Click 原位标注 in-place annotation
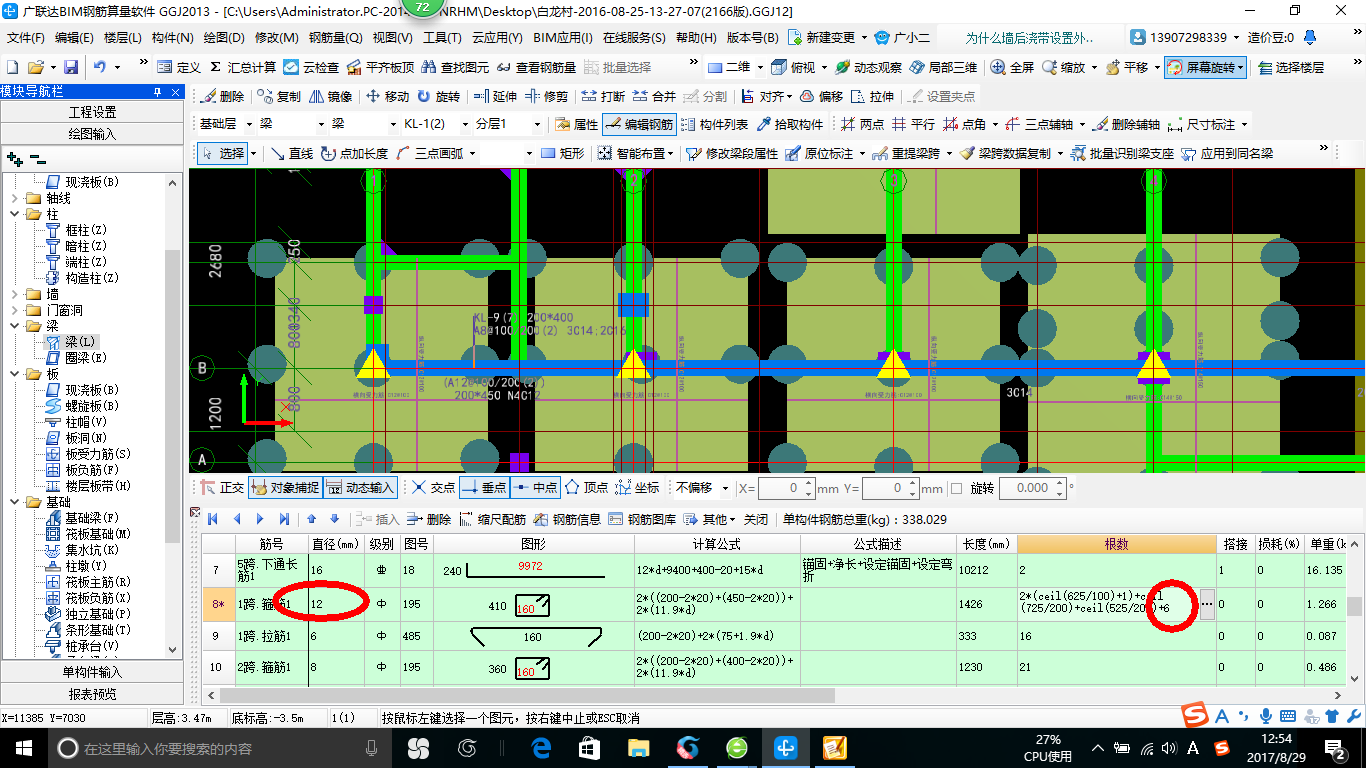Image resolution: width=1366 pixels, height=768 pixels. pos(819,153)
